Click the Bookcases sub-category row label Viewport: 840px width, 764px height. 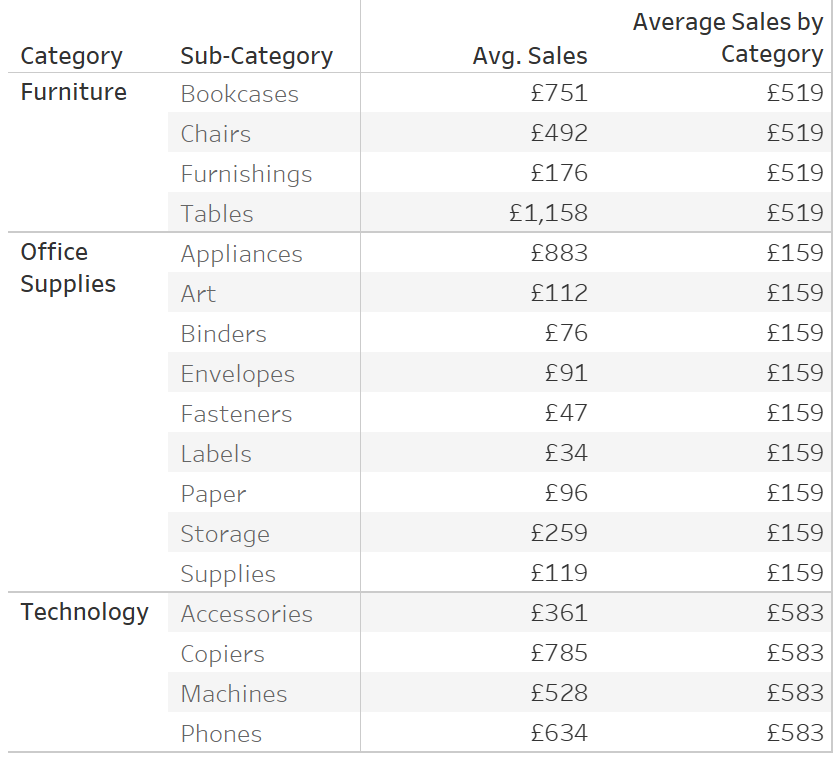[239, 94]
